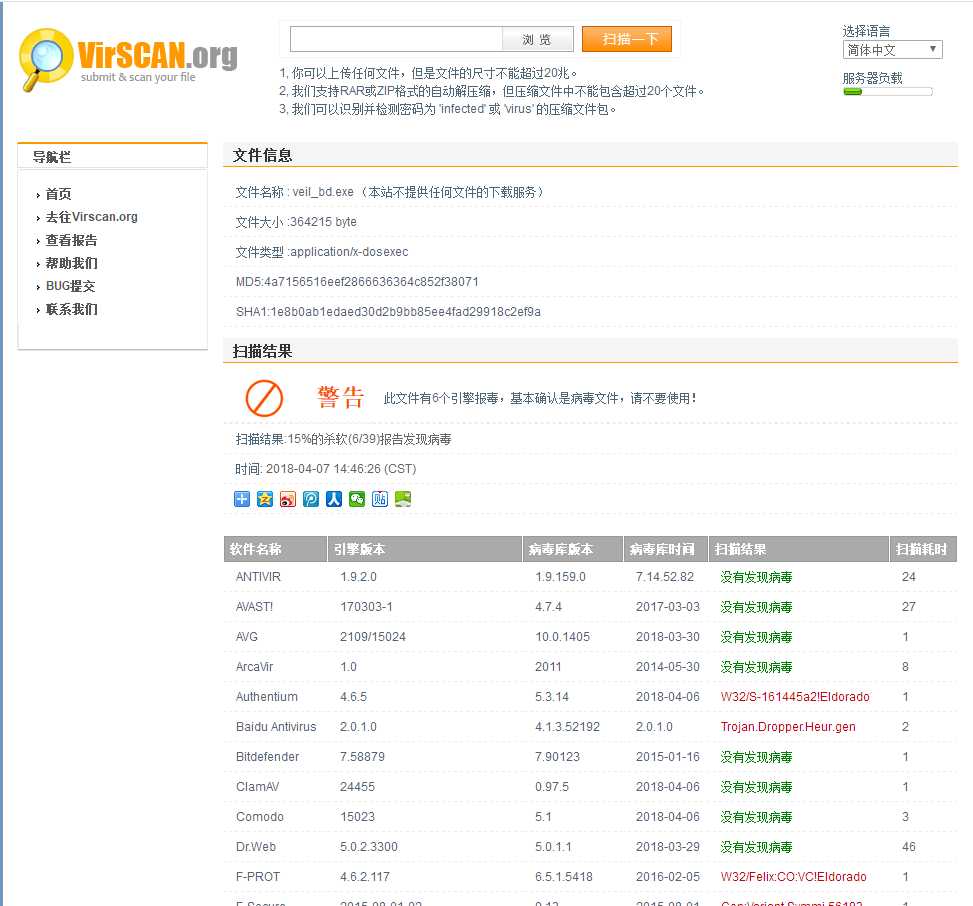Click the red warning prohibition icon
This screenshot has height=906, width=973.
pyautogui.click(x=262, y=396)
